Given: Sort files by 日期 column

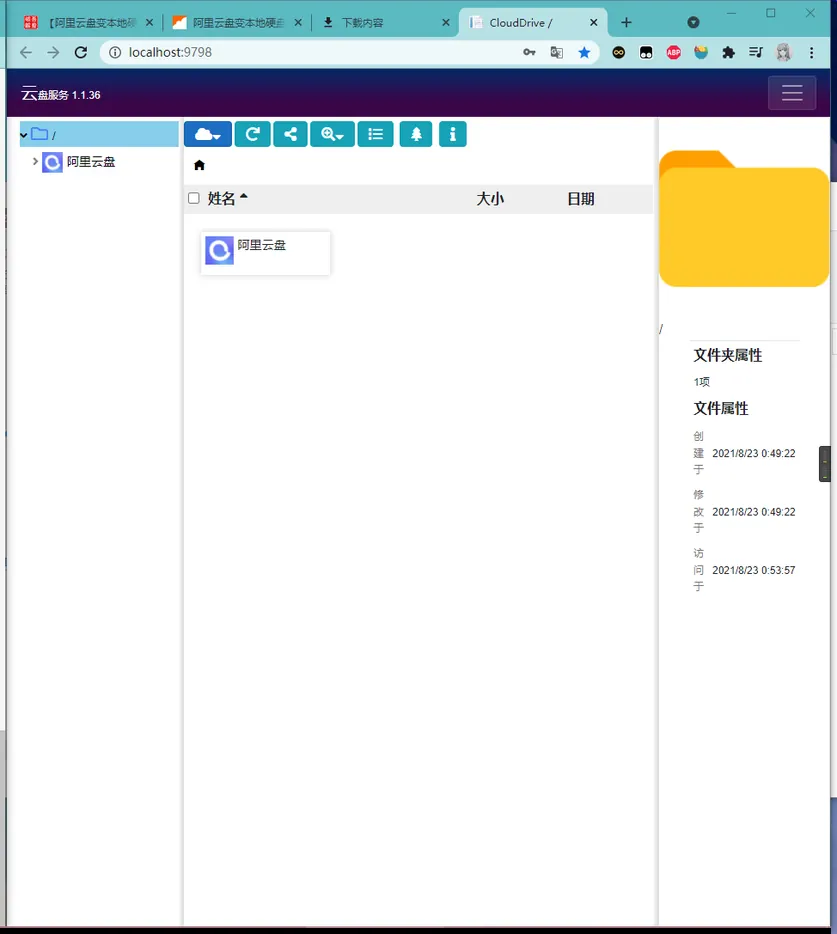Looking at the screenshot, I should pyautogui.click(x=581, y=198).
